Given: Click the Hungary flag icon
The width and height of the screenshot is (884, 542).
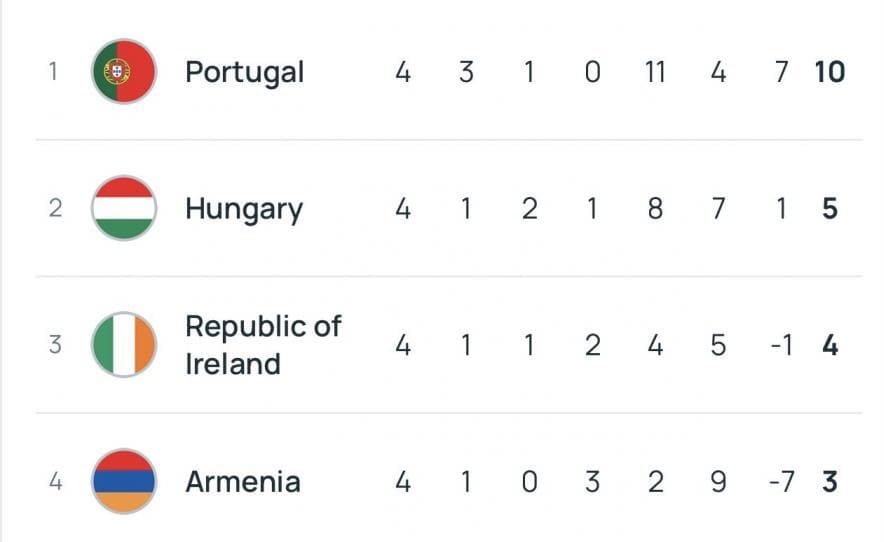Looking at the screenshot, I should [x=124, y=208].
